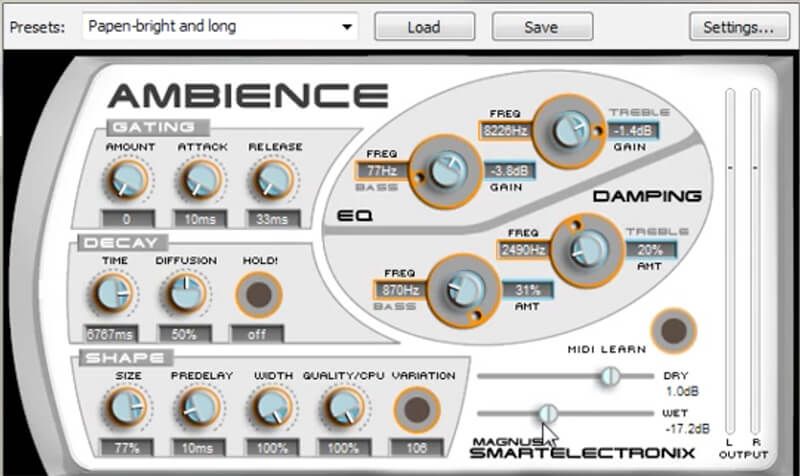This screenshot has width=800, height=476.
Task: Click the Damping Bass large knob
Action: pos(463,290)
